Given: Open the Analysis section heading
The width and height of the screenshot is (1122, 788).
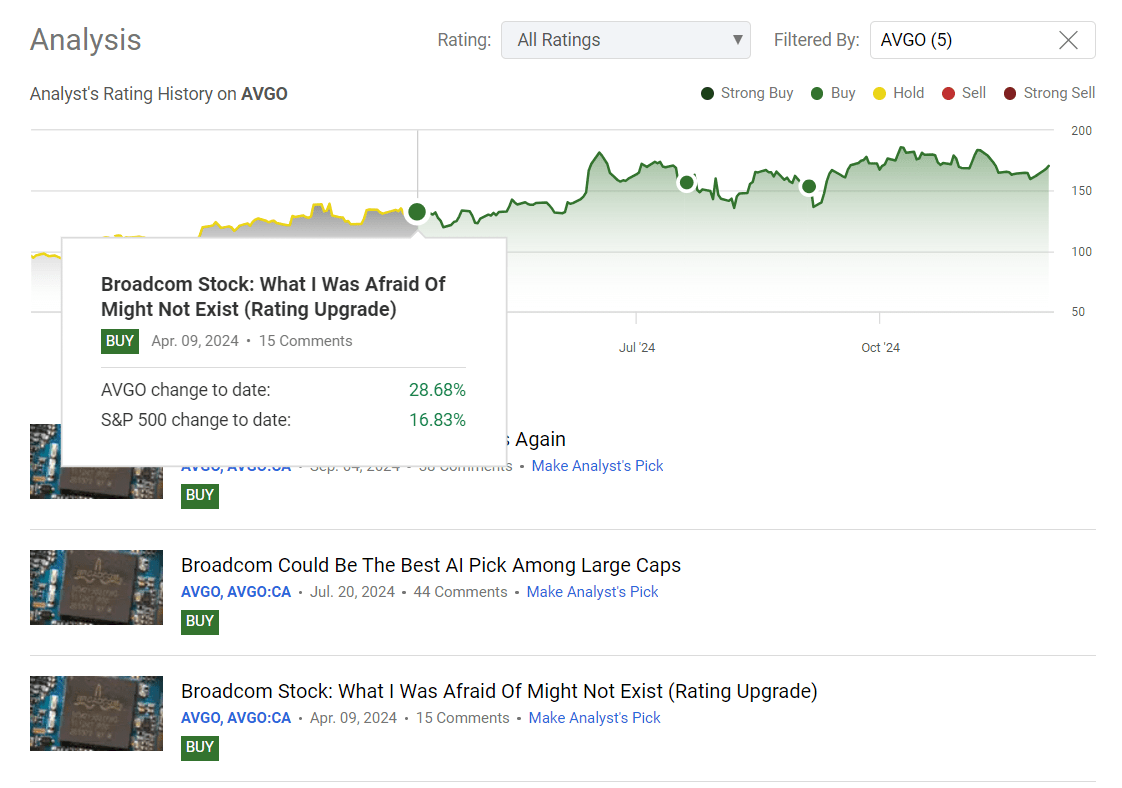Looking at the screenshot, I should 85,39.
